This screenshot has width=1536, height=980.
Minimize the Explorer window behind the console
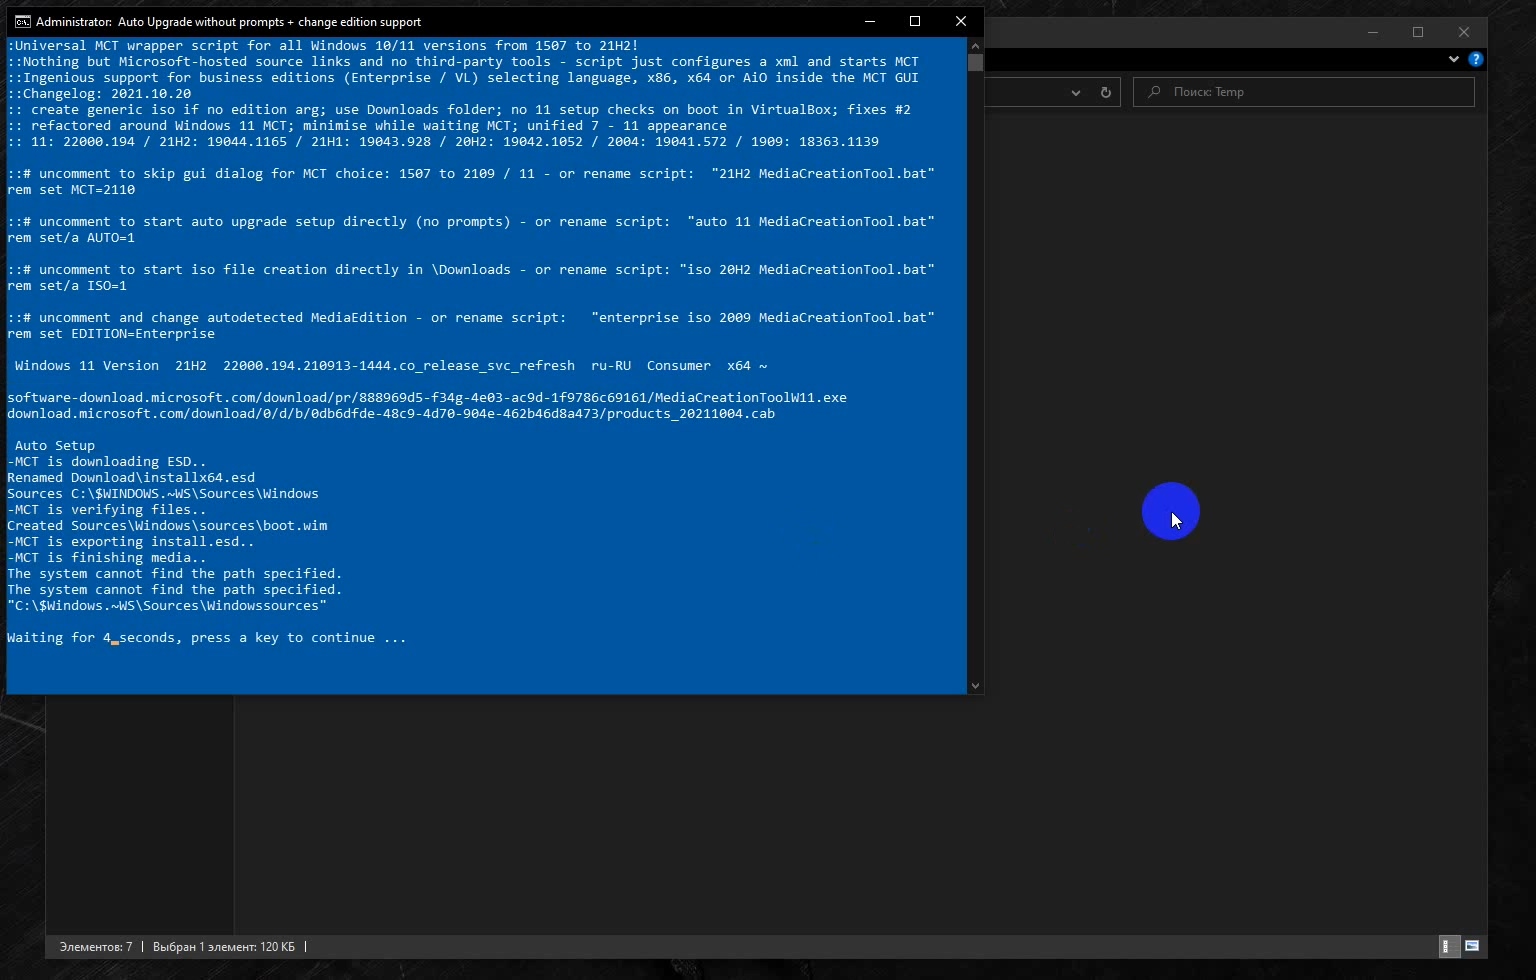[1373, 32]
